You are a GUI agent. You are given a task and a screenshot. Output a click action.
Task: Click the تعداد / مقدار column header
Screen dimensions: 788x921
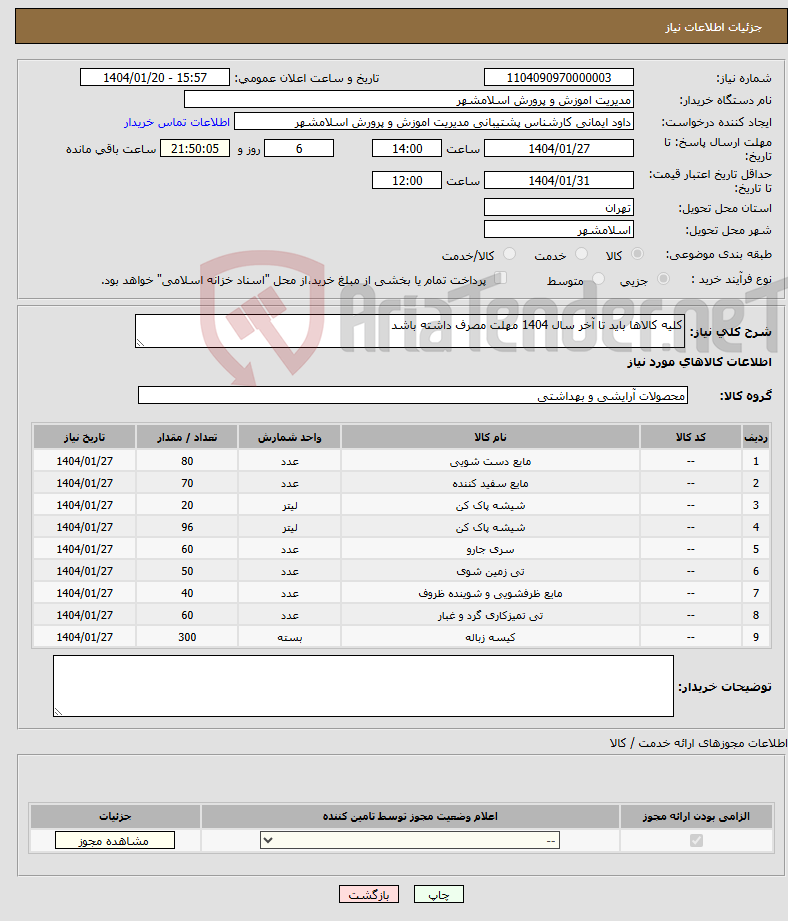pos(187,438)
